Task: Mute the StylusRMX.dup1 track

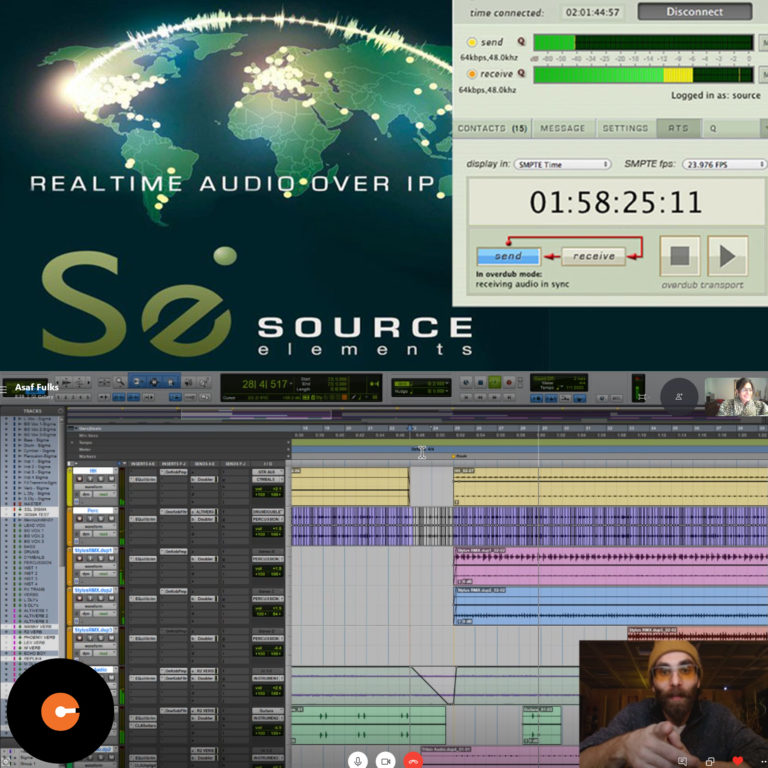Action: click(x=111, y=559)
